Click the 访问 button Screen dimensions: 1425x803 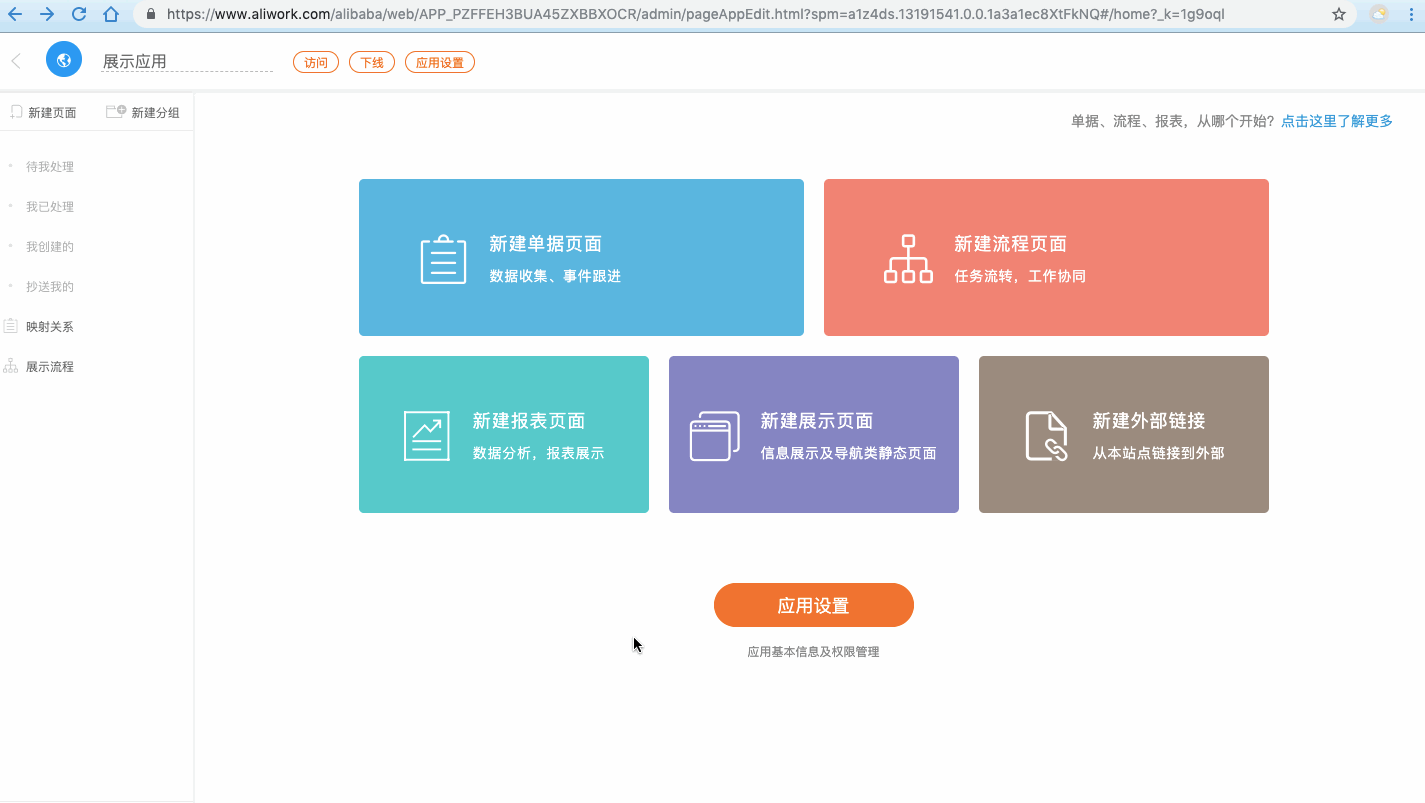pyautogui.click(x=316, y=62)
